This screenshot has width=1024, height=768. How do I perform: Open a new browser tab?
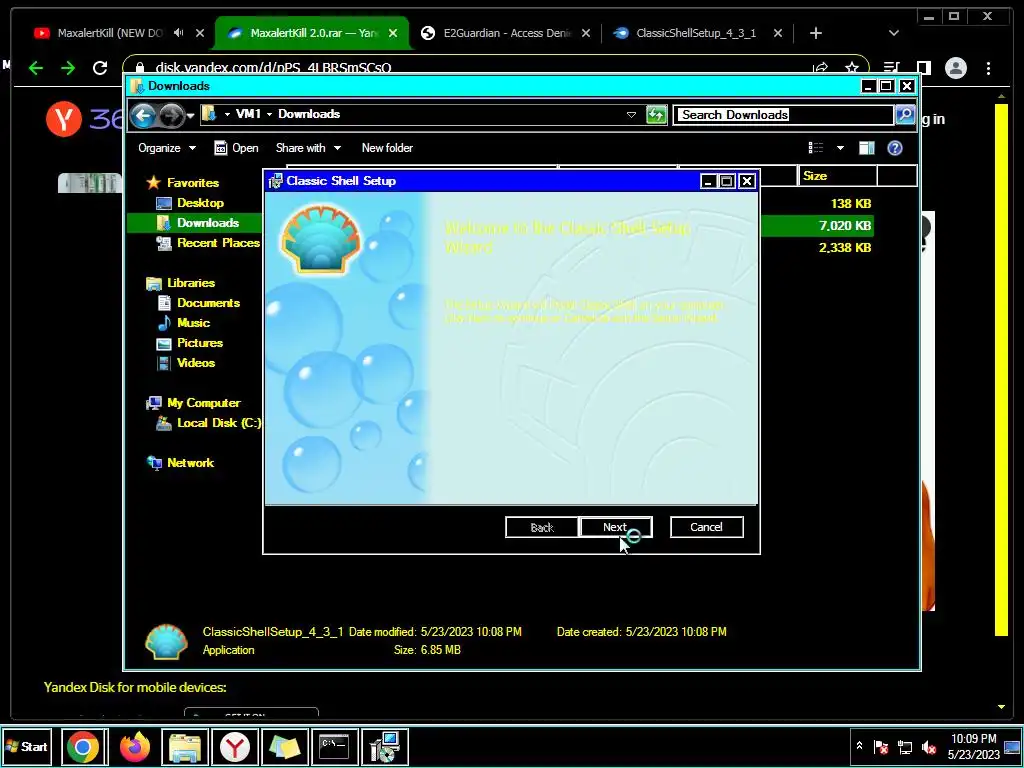815,33
